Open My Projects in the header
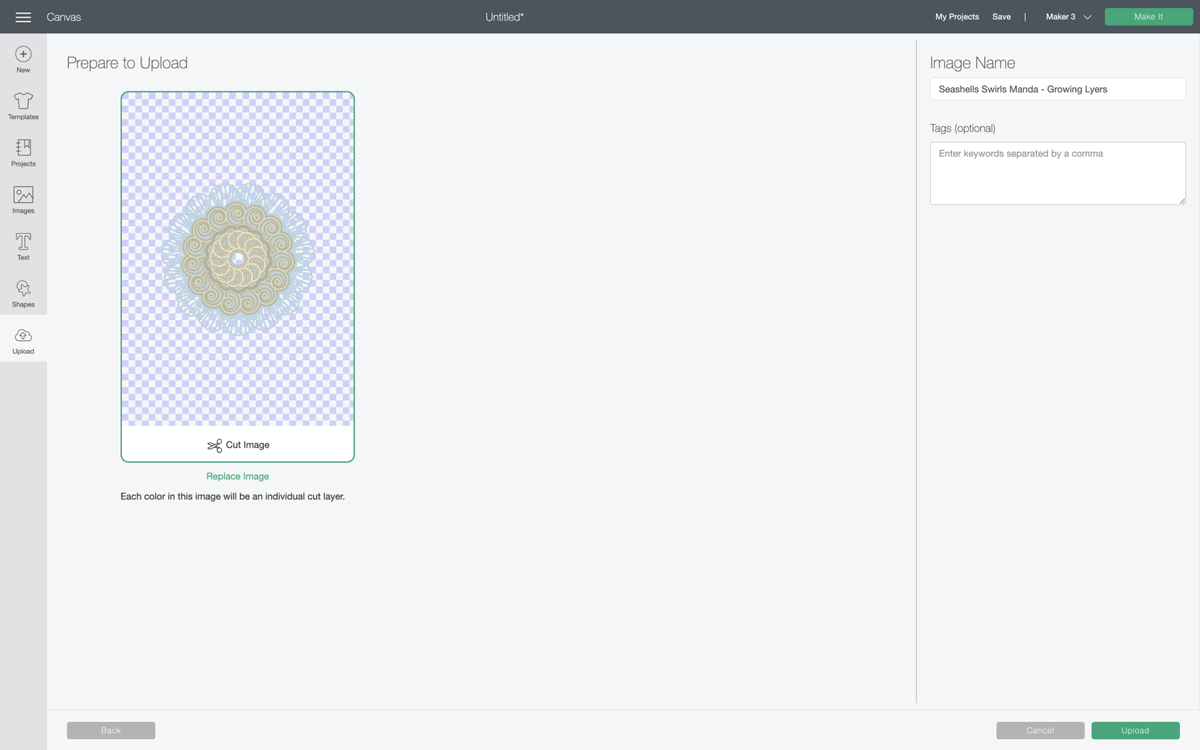 pos(957,17)
